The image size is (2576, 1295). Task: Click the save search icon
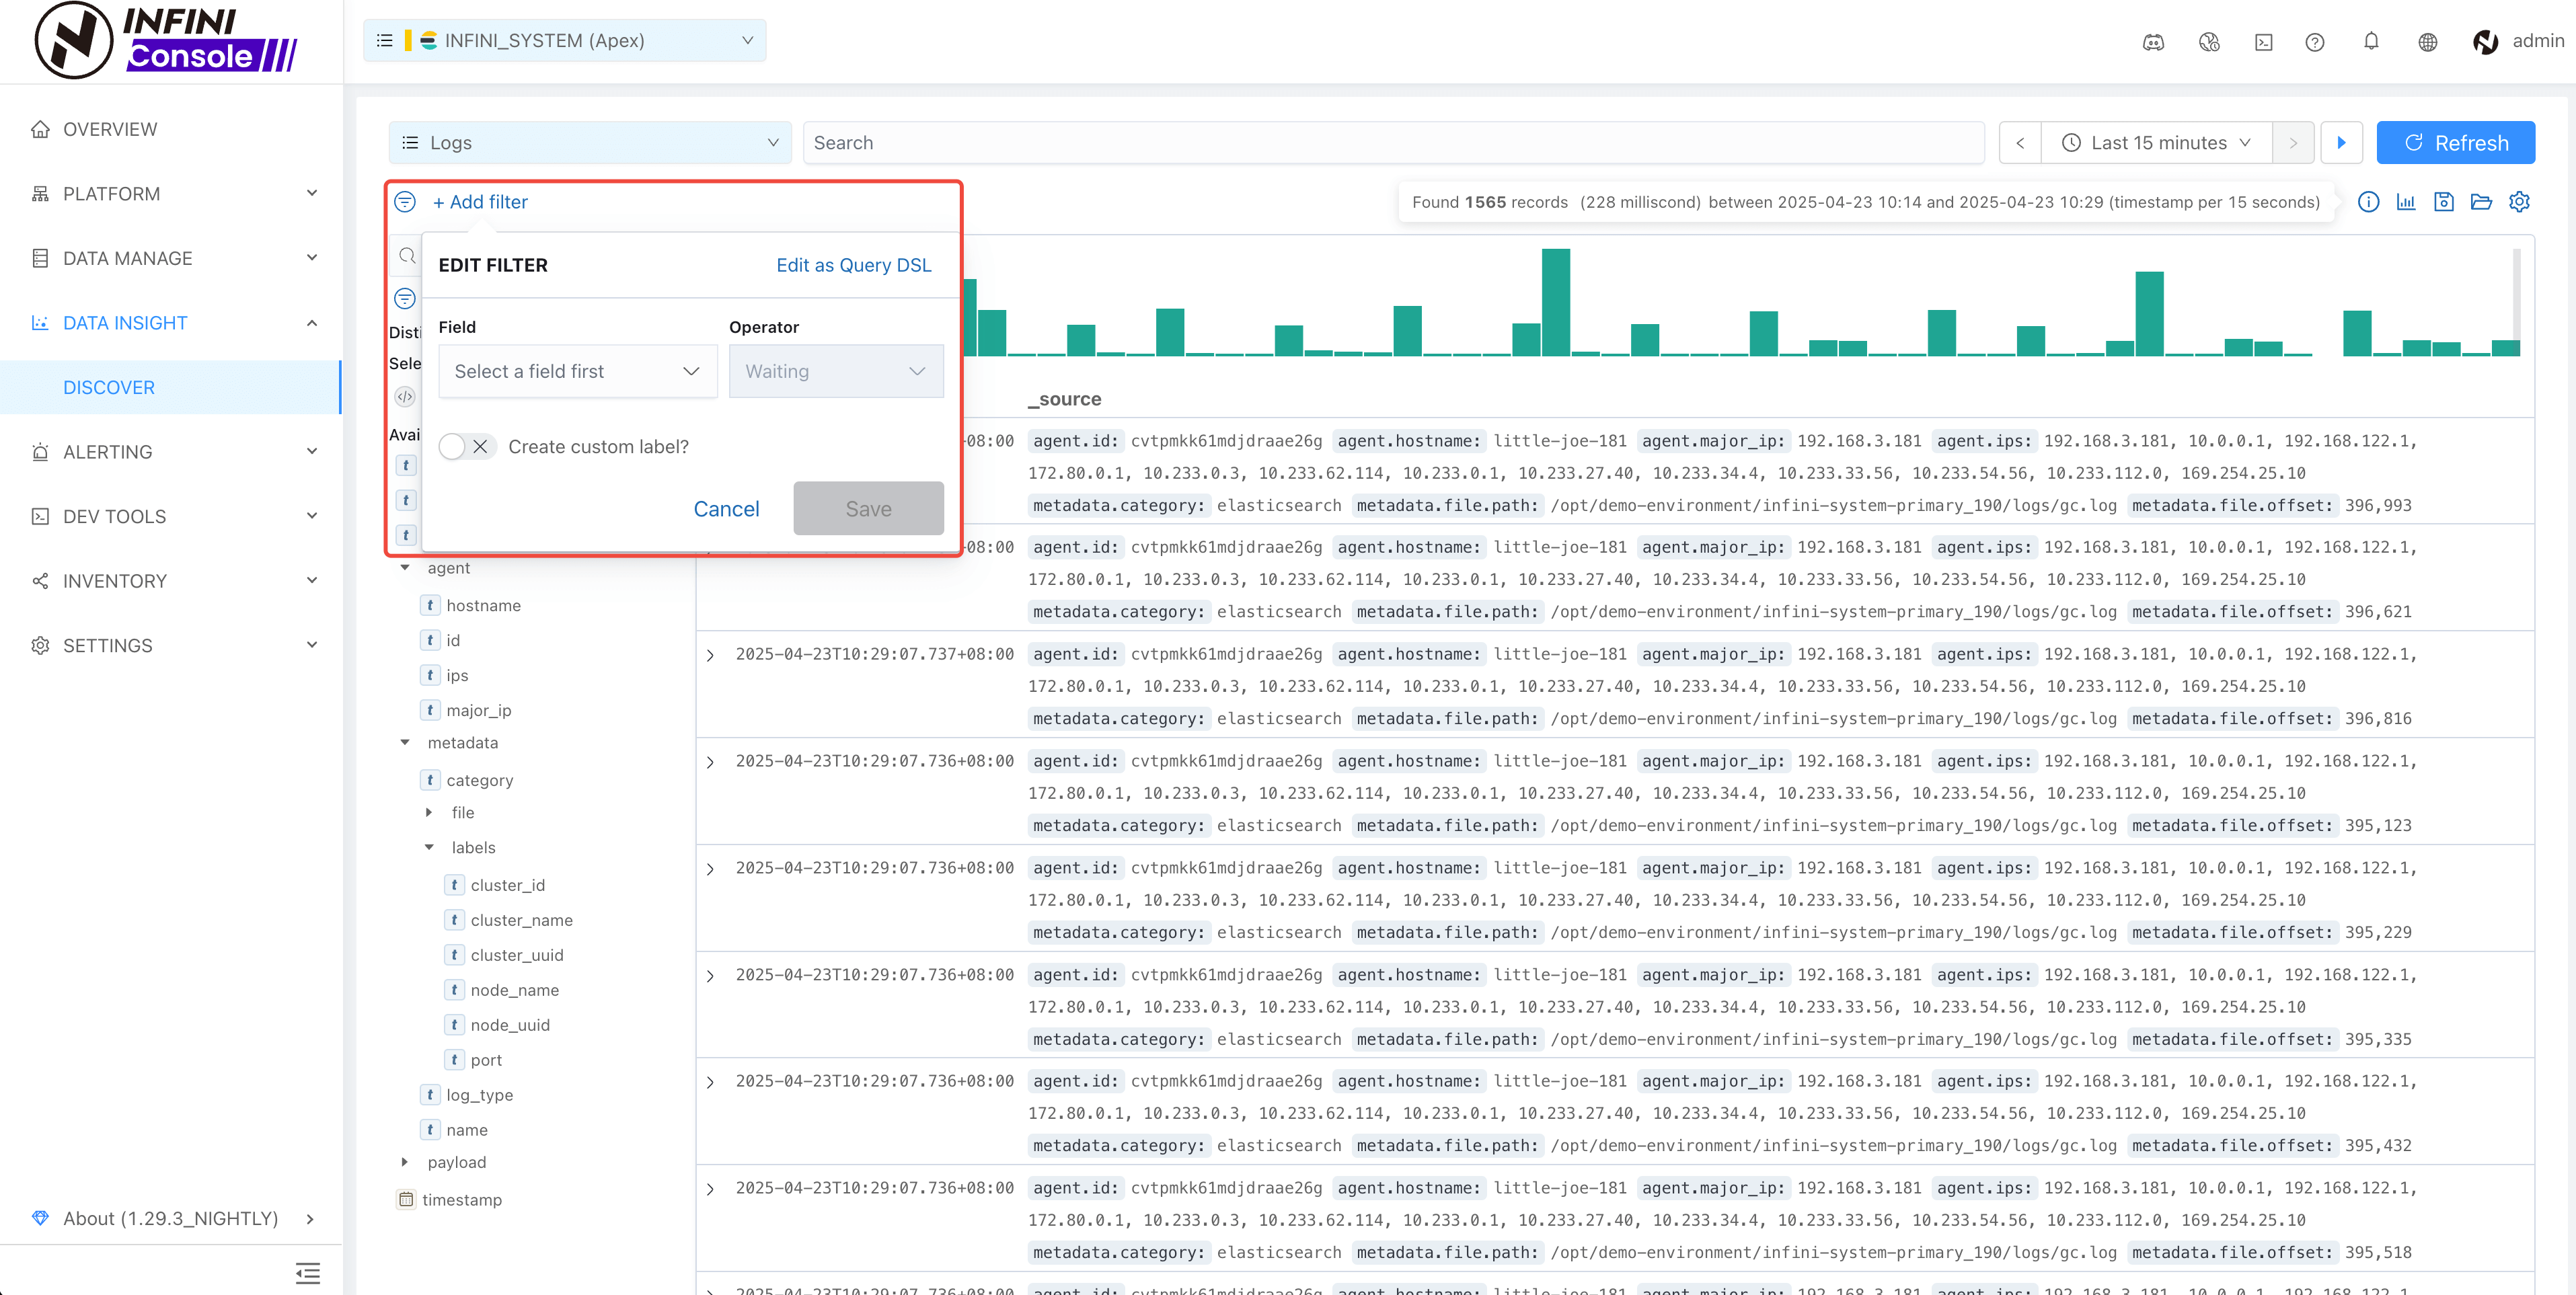2444,202
